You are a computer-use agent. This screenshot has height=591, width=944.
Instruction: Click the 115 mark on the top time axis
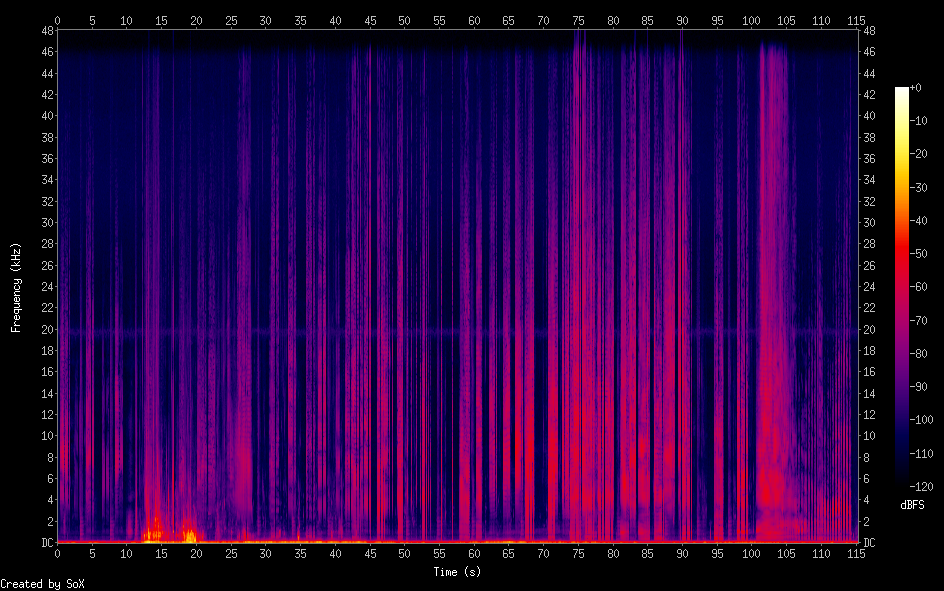point(855,20)
